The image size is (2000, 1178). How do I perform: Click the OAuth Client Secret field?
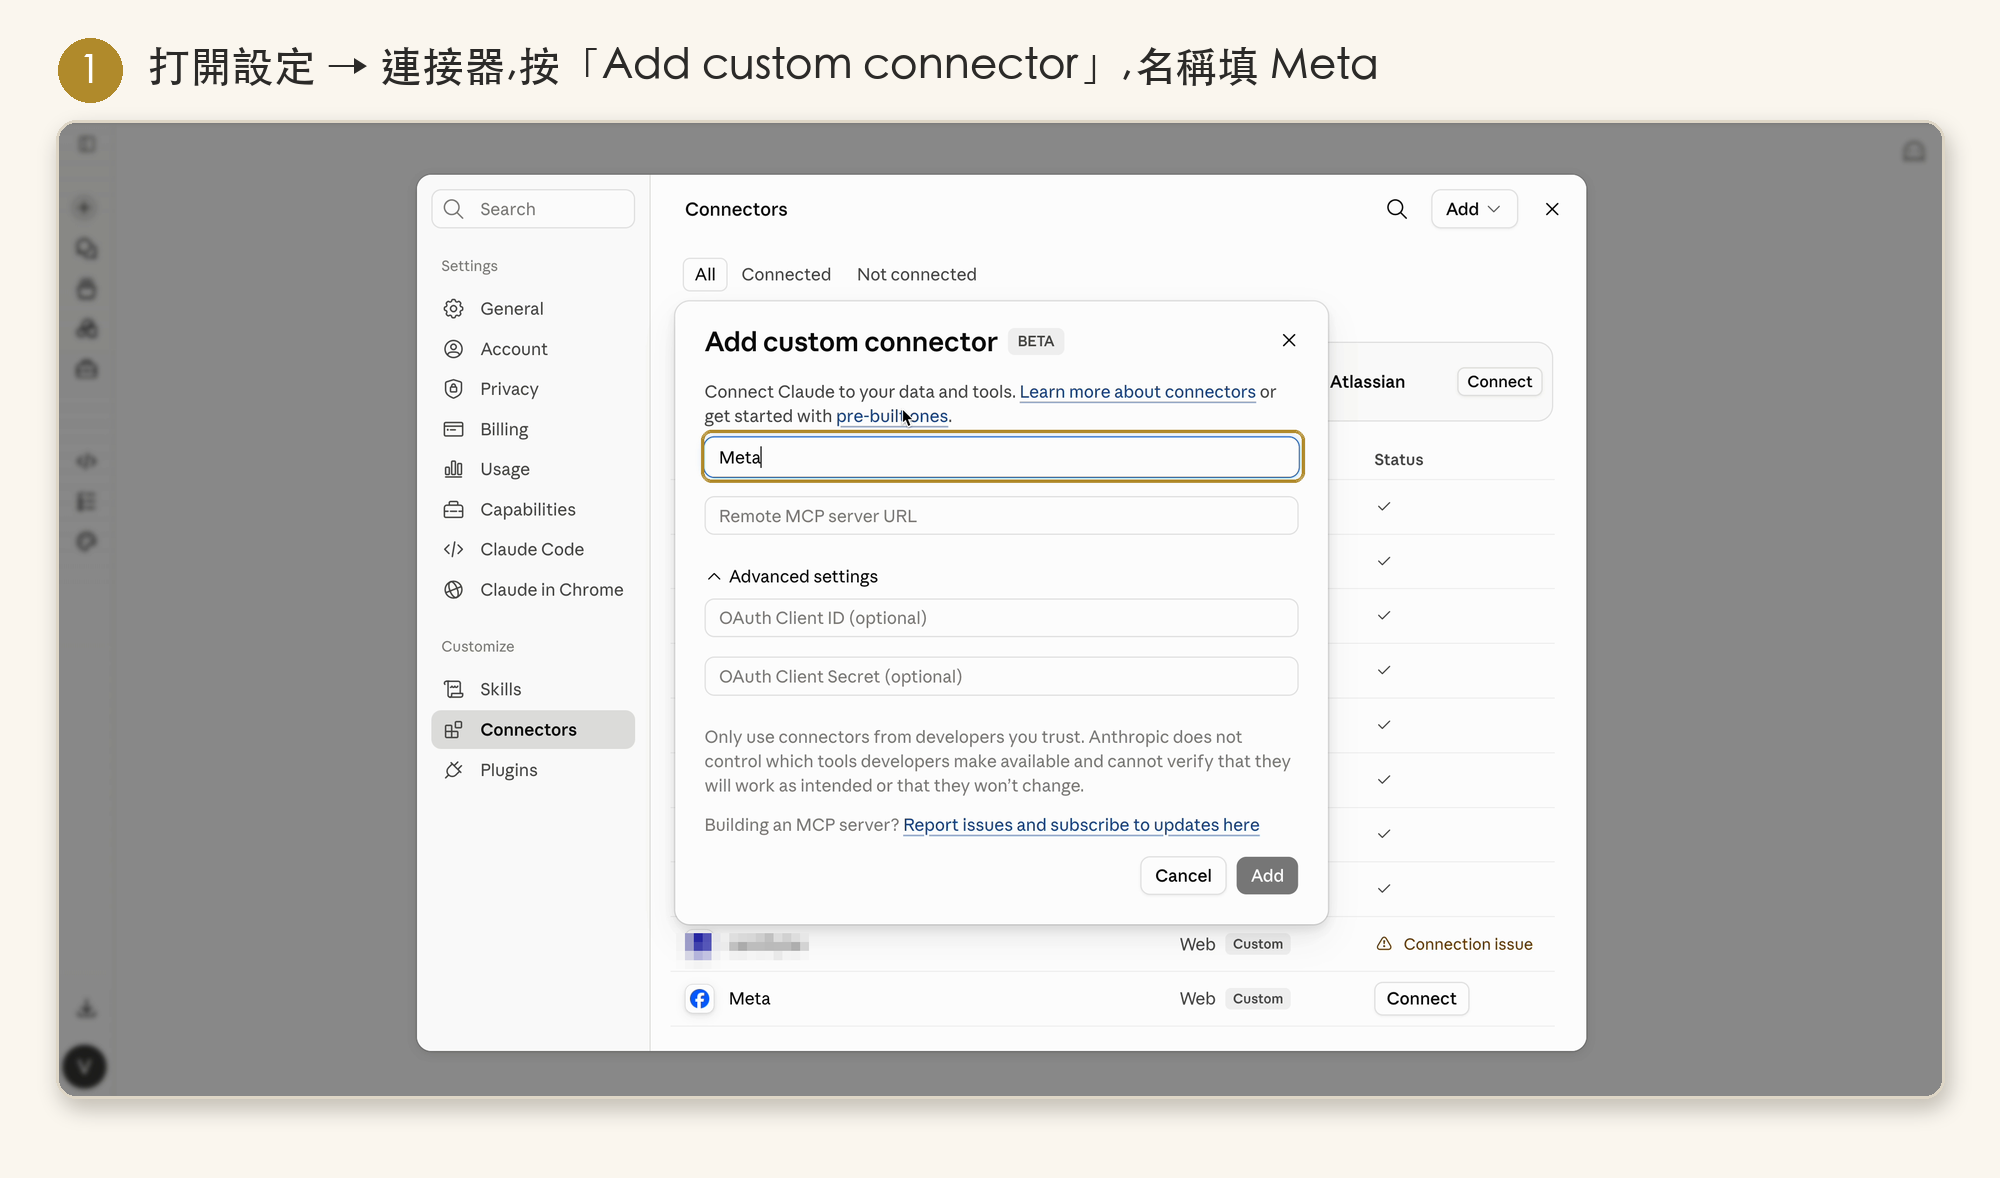coord(1001,676)
